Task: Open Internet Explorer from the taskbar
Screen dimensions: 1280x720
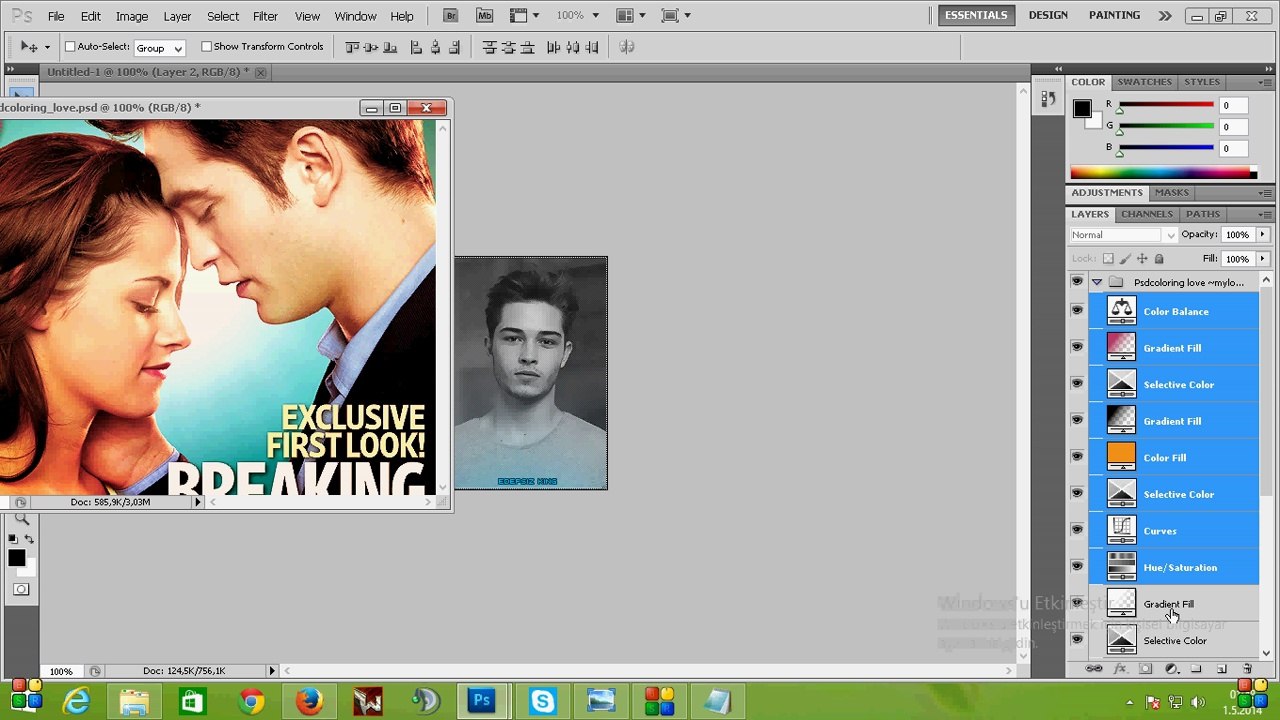Action: click(77, 701)
